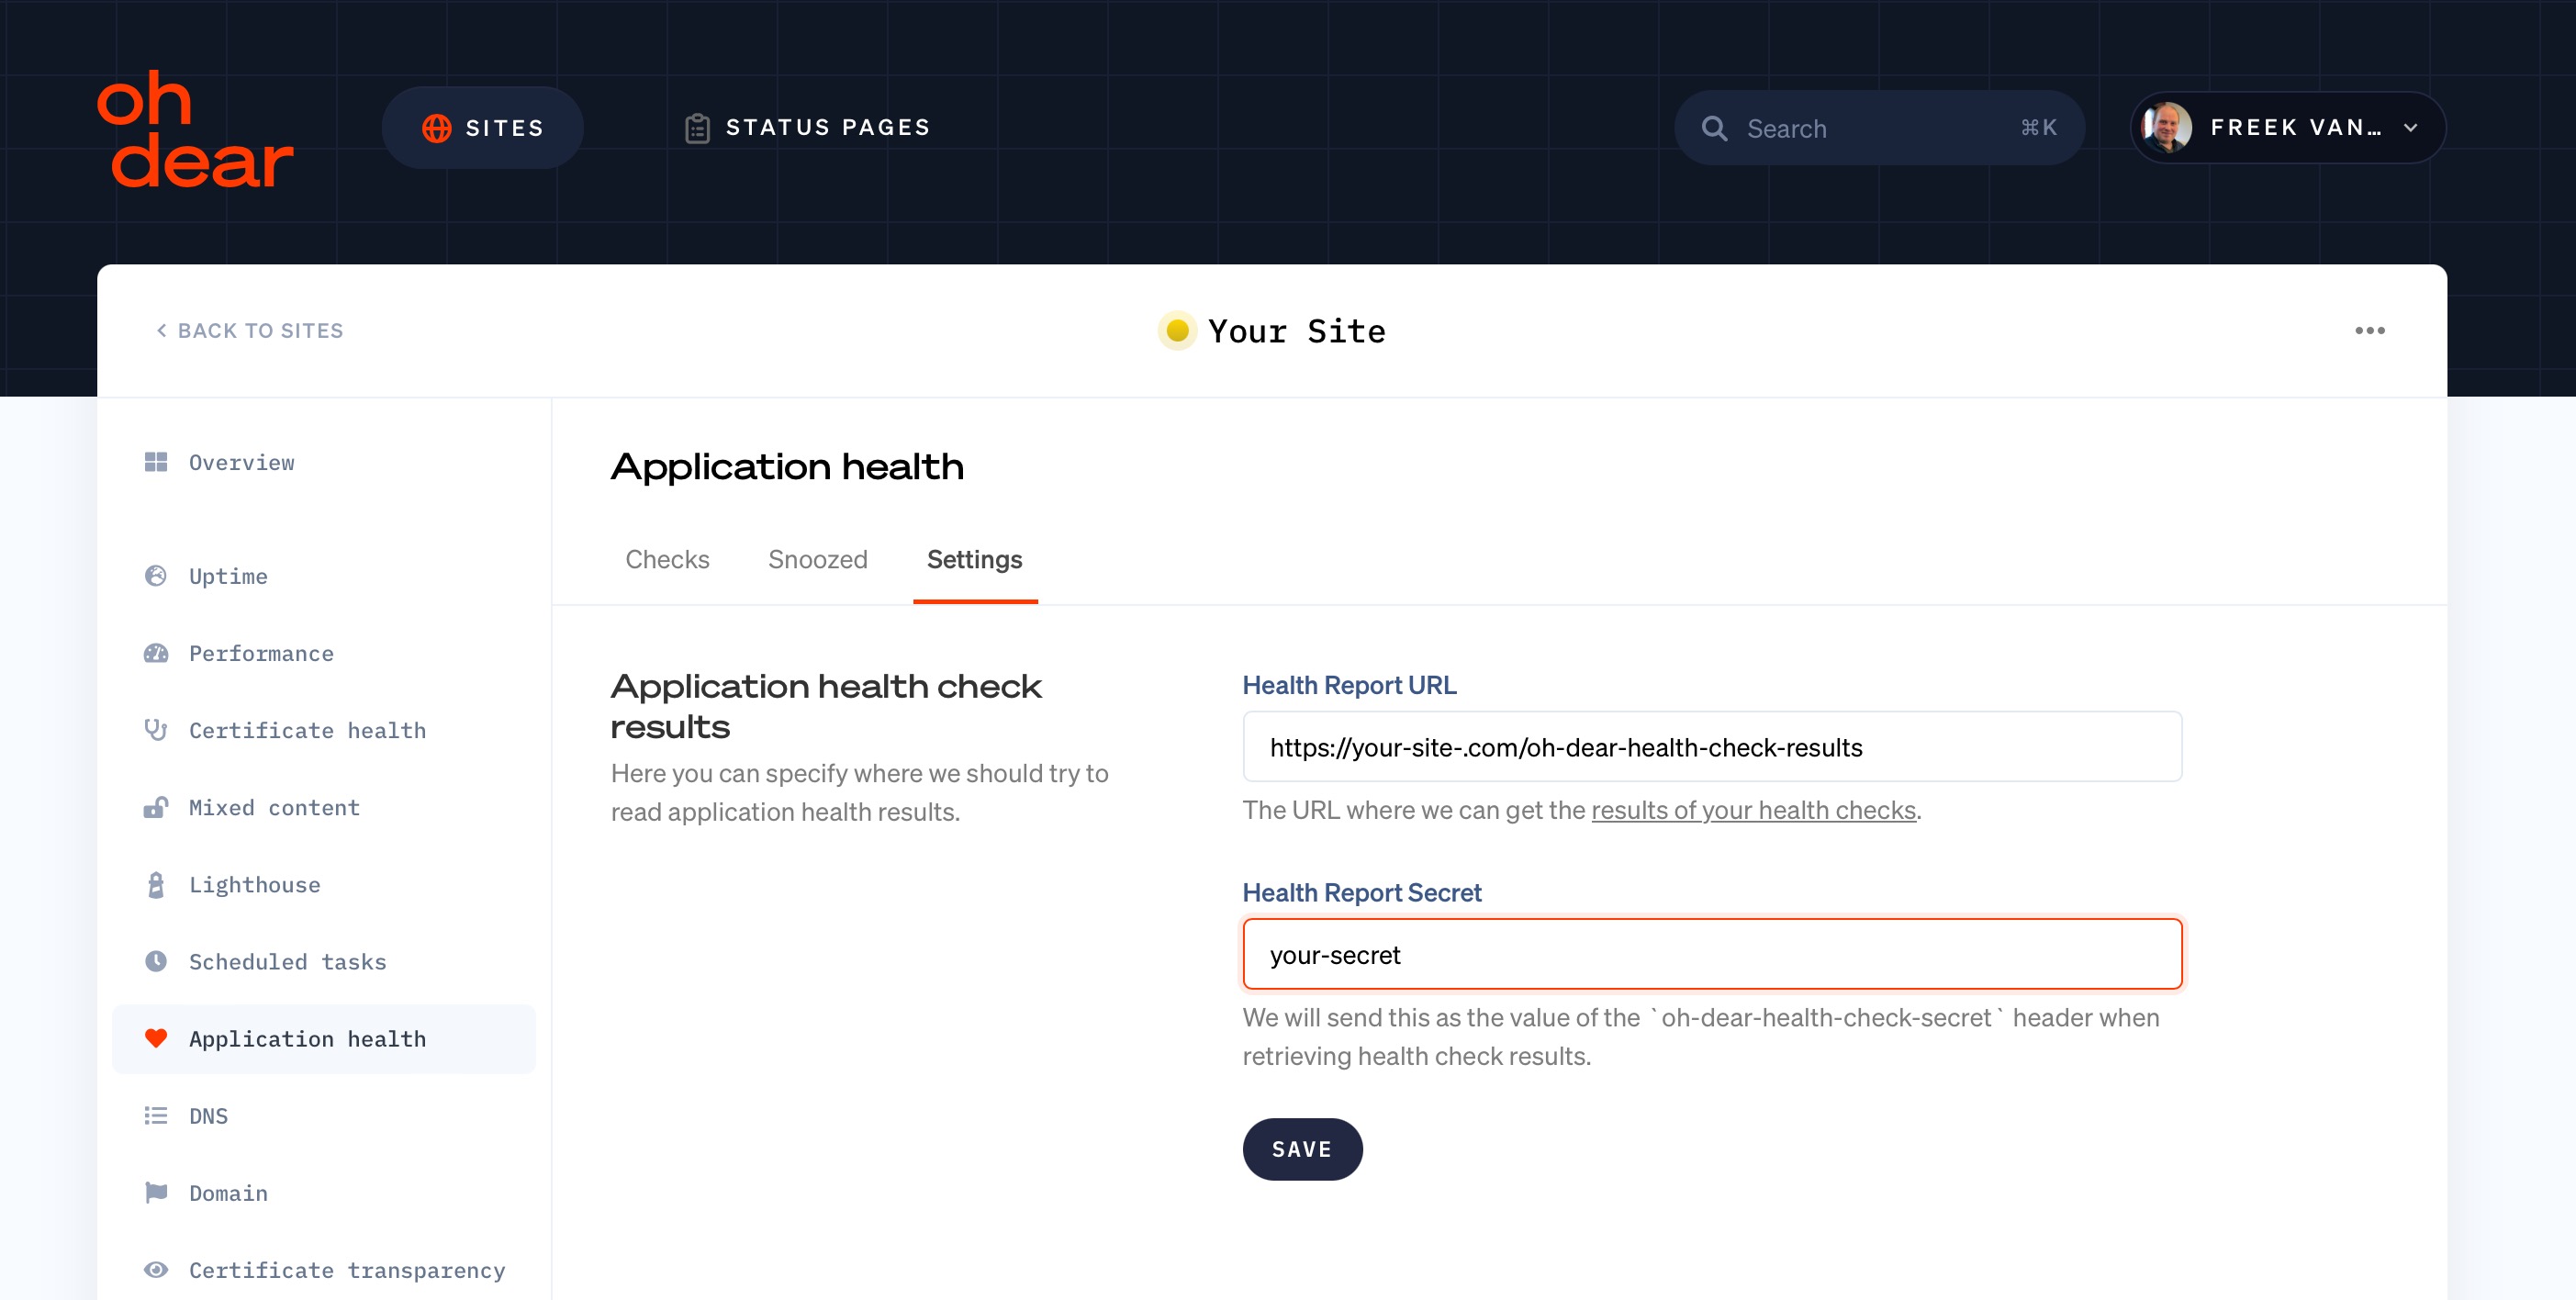Open Lighthouse in the sidebar
The width and height of the screenshot is (2576, 1300).
(324, 884)
